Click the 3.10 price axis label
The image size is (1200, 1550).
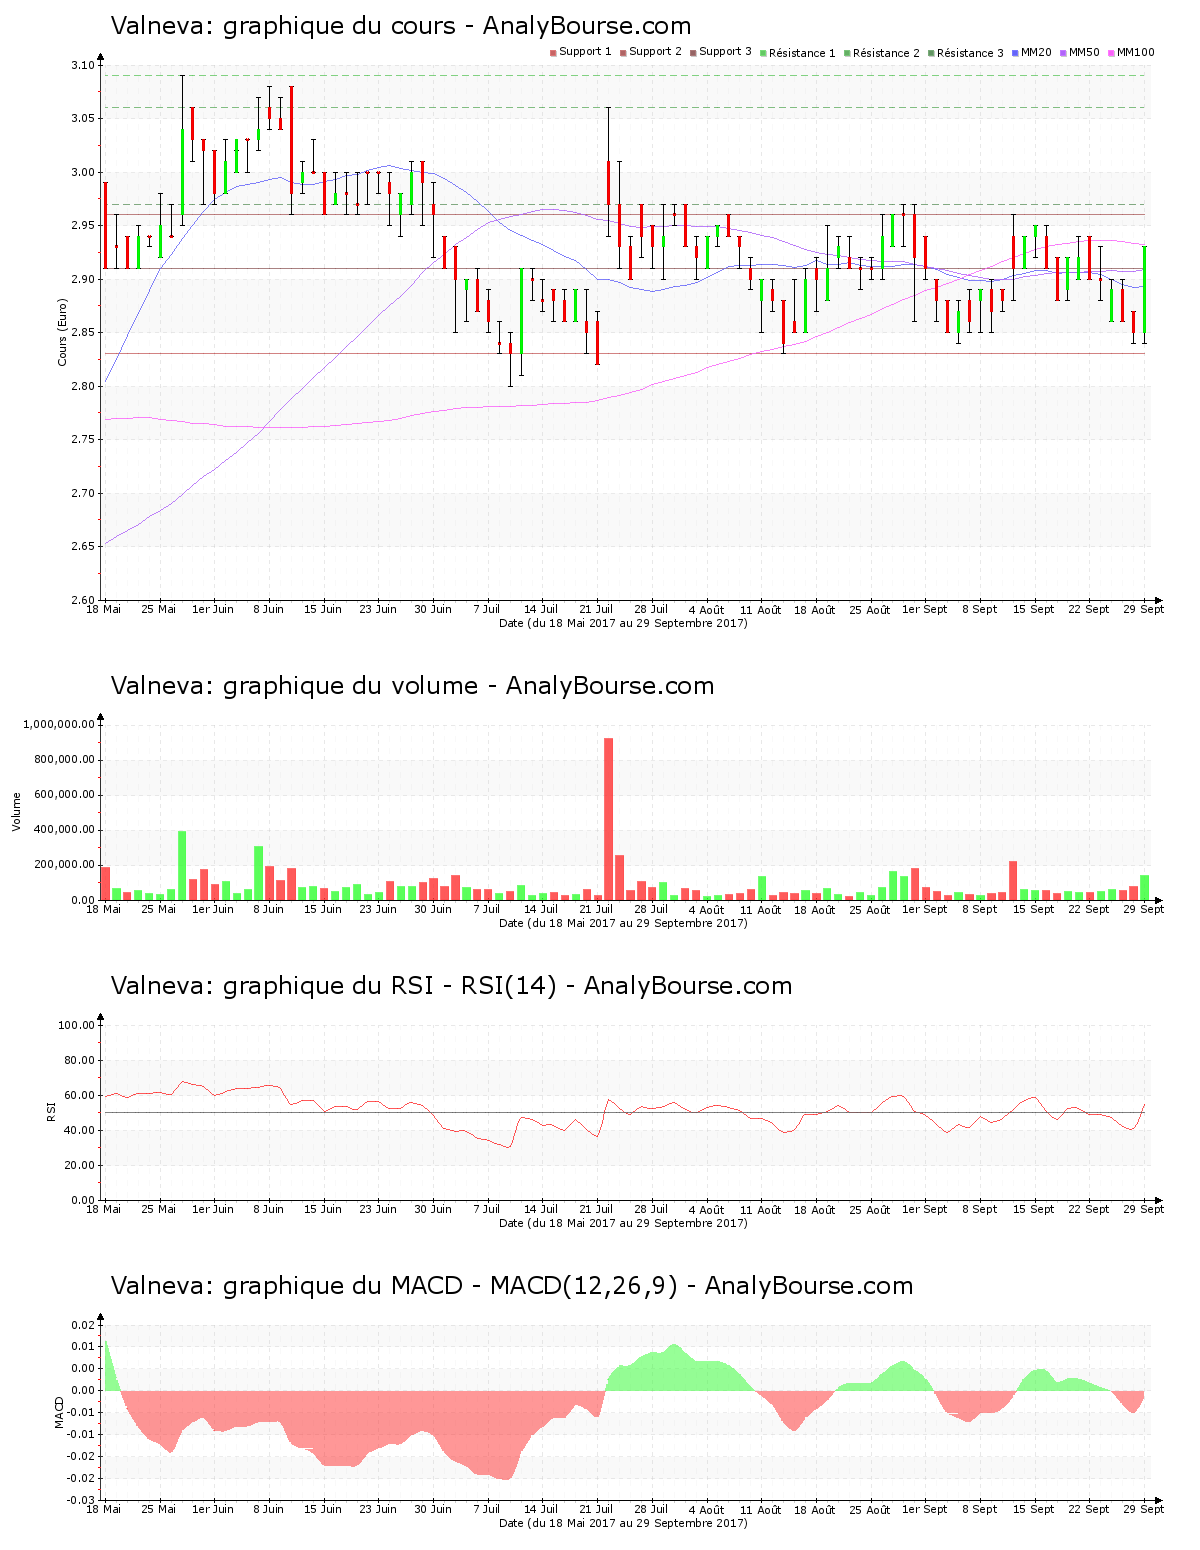83,66
